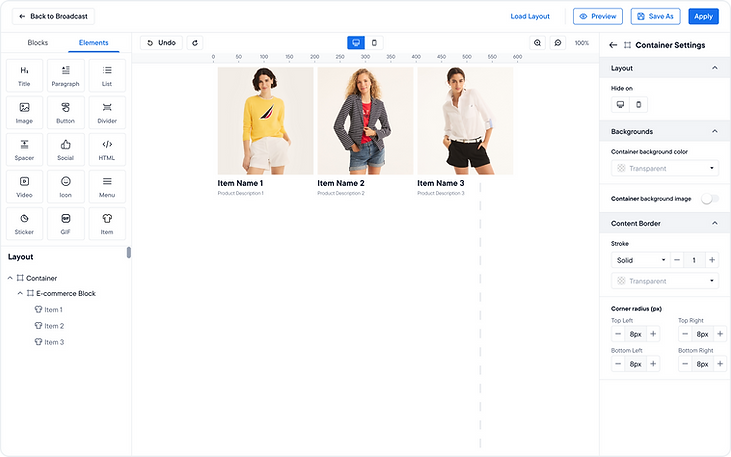Add a Button element
The height and width of the screenshot is (457, 731).
(66, 112)
